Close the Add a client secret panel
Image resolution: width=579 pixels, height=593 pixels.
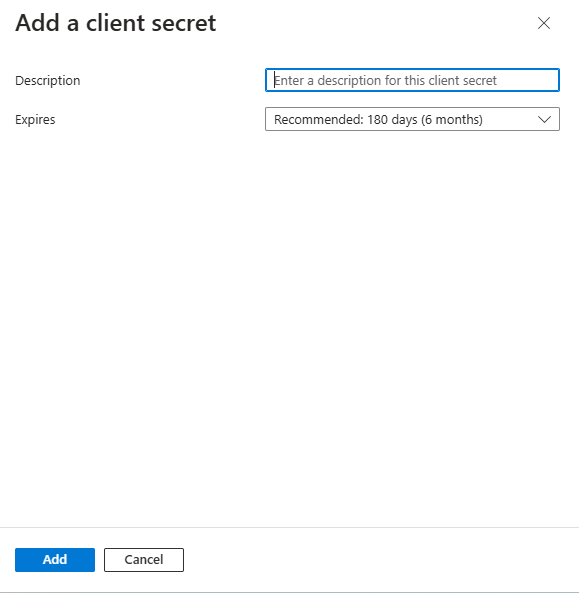544,23
